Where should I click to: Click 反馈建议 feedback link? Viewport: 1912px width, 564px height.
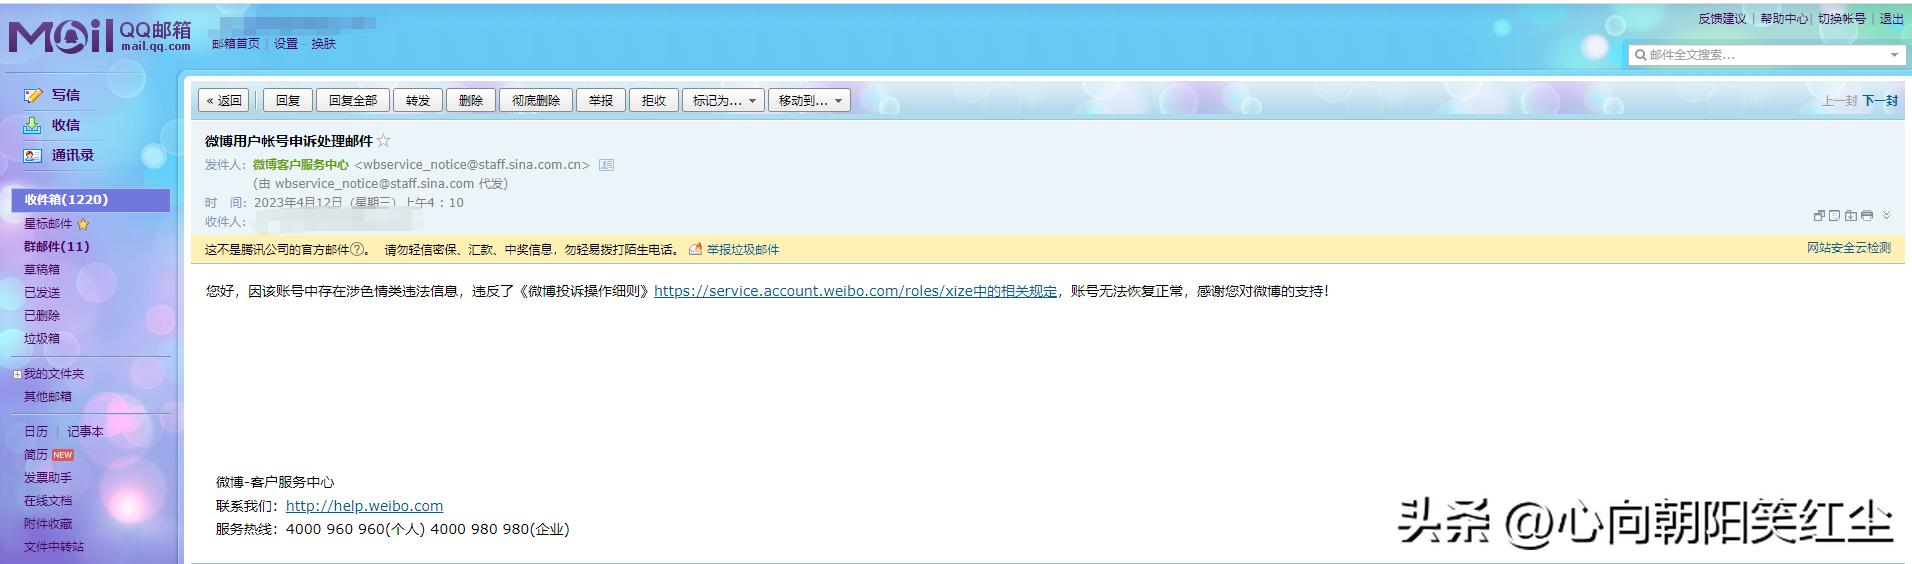tap(1722, 19)
